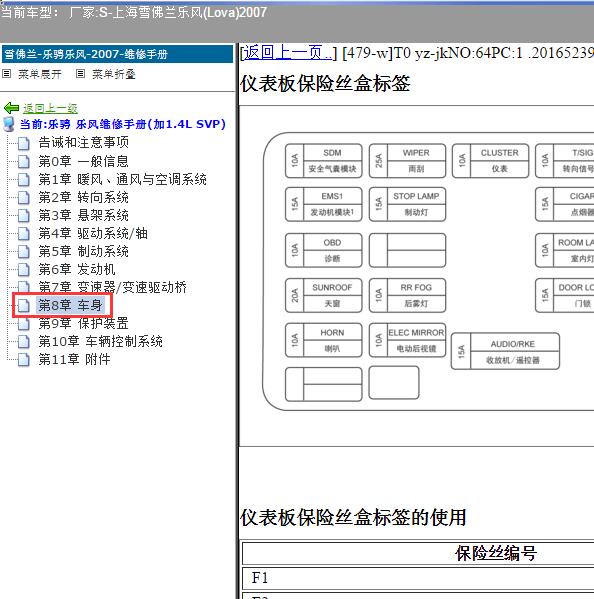Click the 仪表板保险丝盒标签 heading

tap(325, 83)
